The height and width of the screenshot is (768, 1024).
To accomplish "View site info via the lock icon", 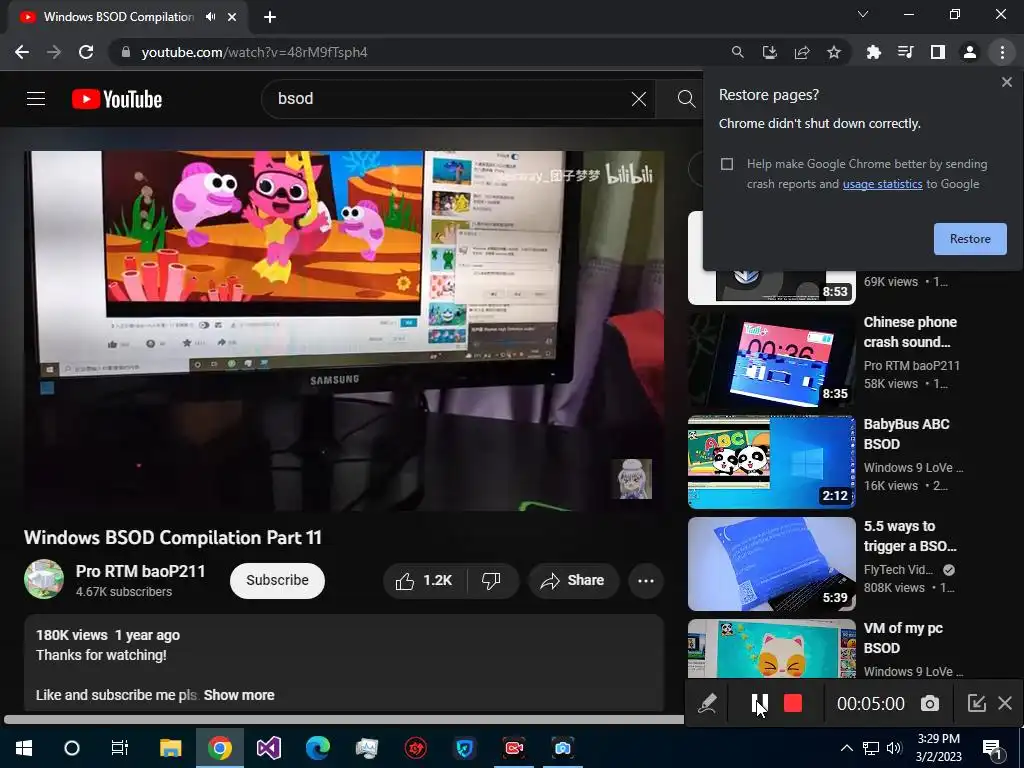I will (x=126, y=52).
